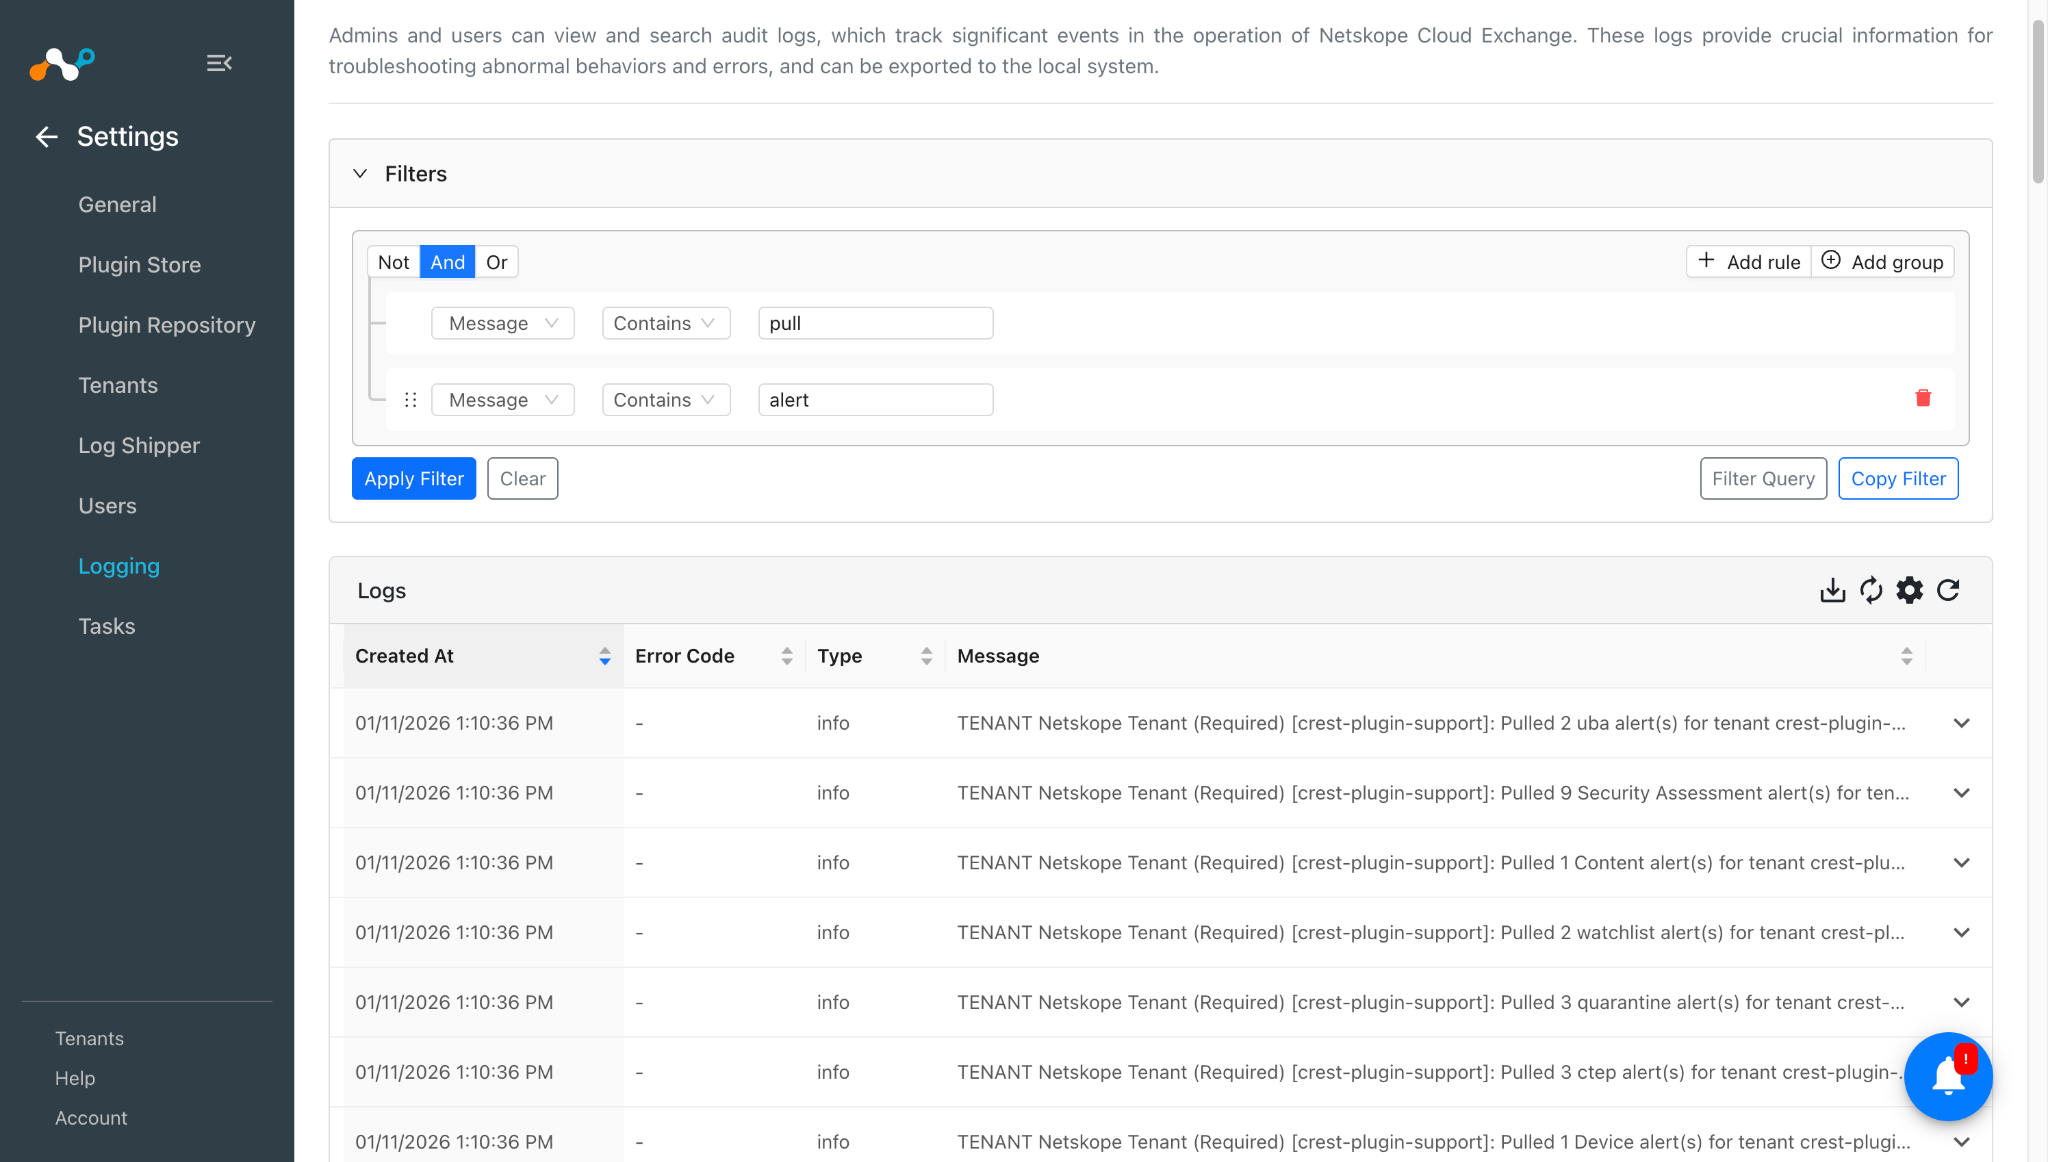Image resolution: width=2048 pixels, height=1162 pixels.
Task: Show the Filter Query
Action: [x=1763, y=479]
